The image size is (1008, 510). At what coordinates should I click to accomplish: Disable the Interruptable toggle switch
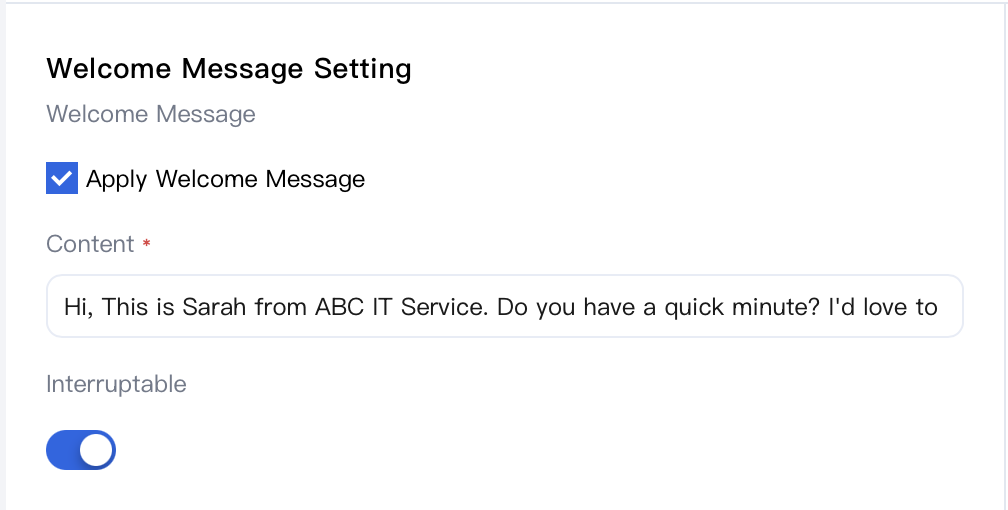(x=81, y=450)
